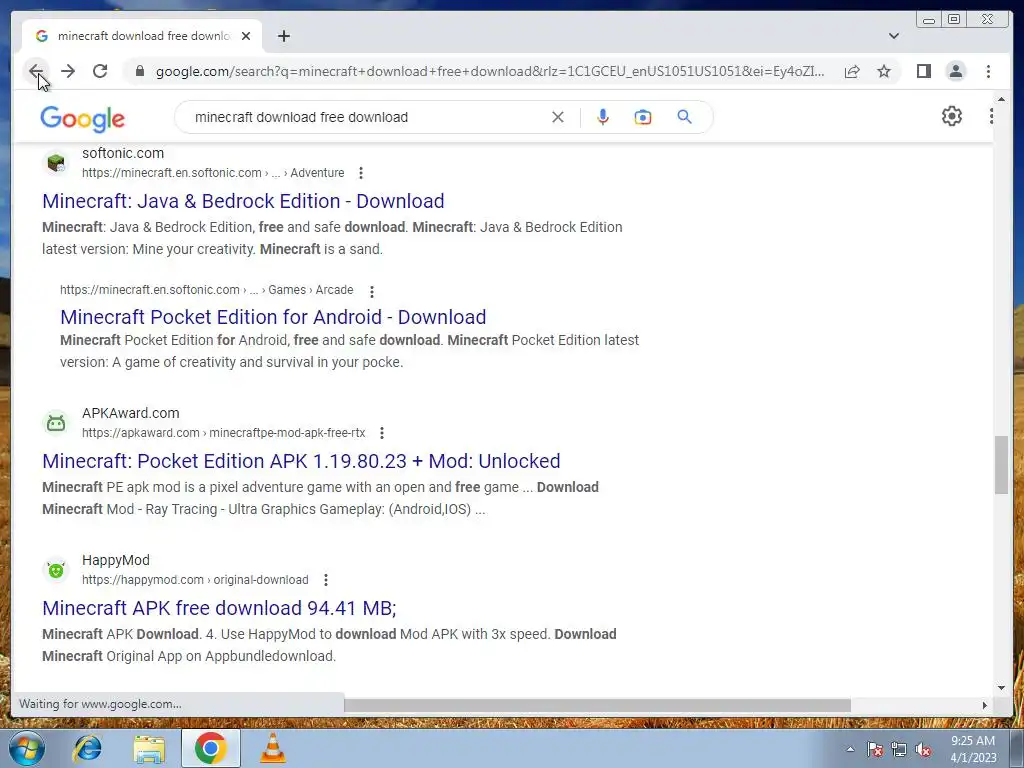1024x768 pixels.
Task: Click the padlock site info icon
Action: [139, 71]
